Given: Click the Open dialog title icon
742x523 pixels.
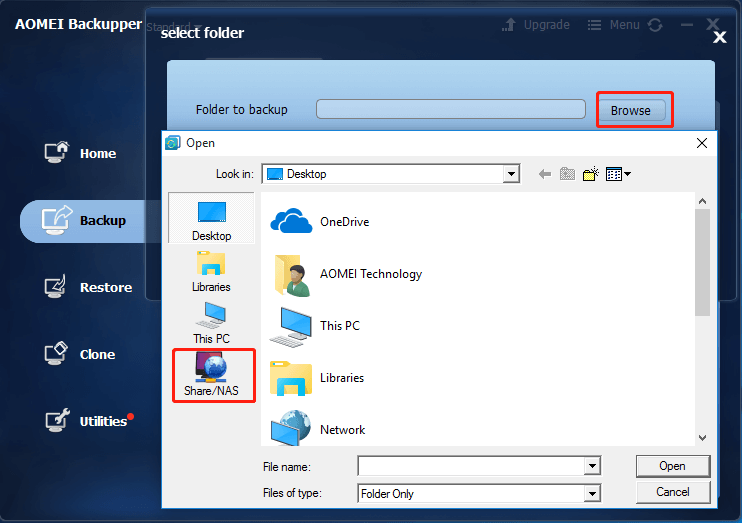Looking at the screenshot, I should pos(173,143).
